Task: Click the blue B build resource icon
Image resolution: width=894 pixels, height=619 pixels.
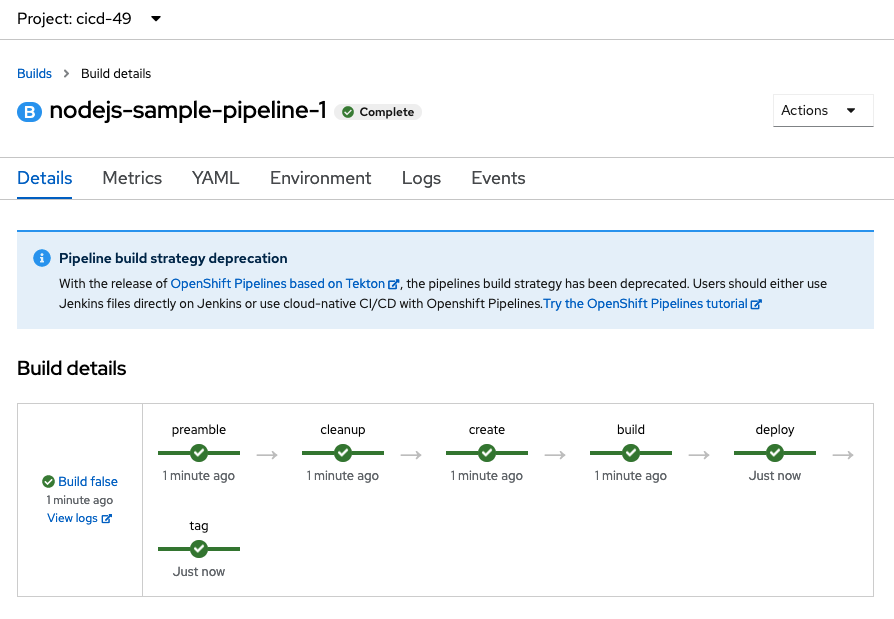Action: pyautogui.click(x=29, y=112)
